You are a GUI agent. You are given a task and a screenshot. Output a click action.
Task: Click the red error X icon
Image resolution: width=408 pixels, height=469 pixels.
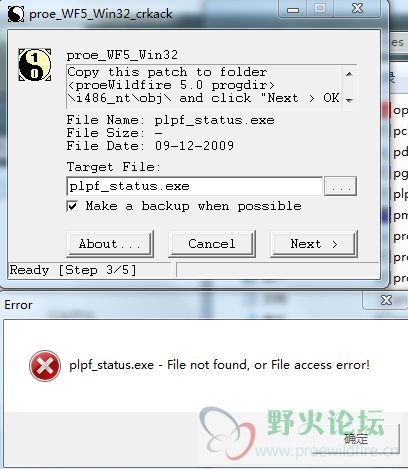click(45, 366)
